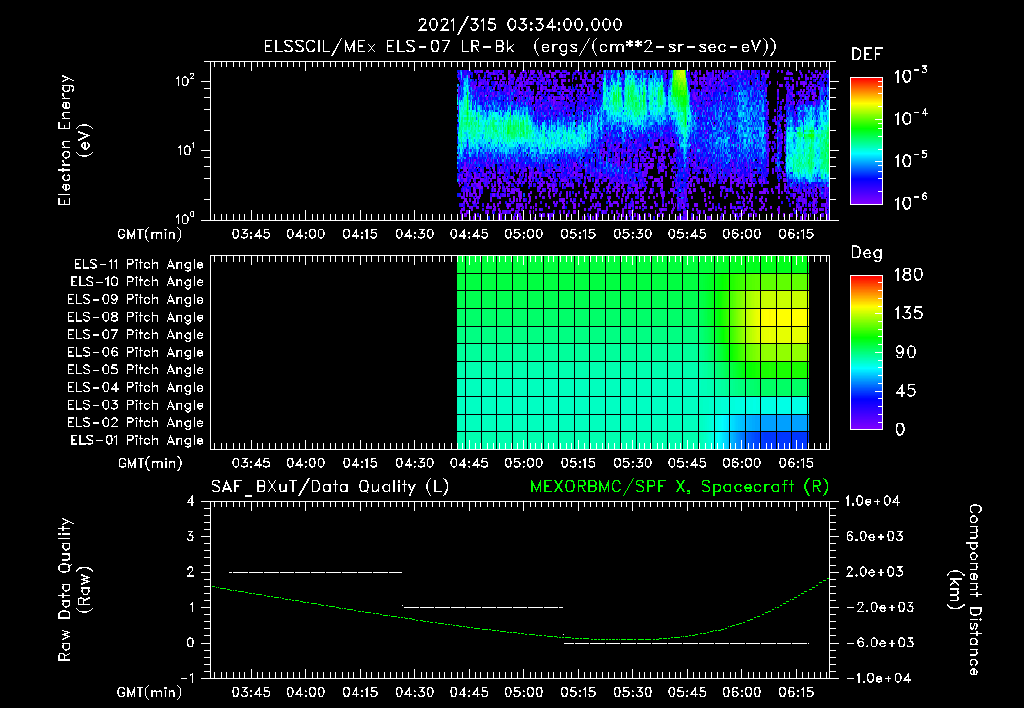Click the 90 tick on Deg scale
1024x708 pixels.
click(905, 353)
